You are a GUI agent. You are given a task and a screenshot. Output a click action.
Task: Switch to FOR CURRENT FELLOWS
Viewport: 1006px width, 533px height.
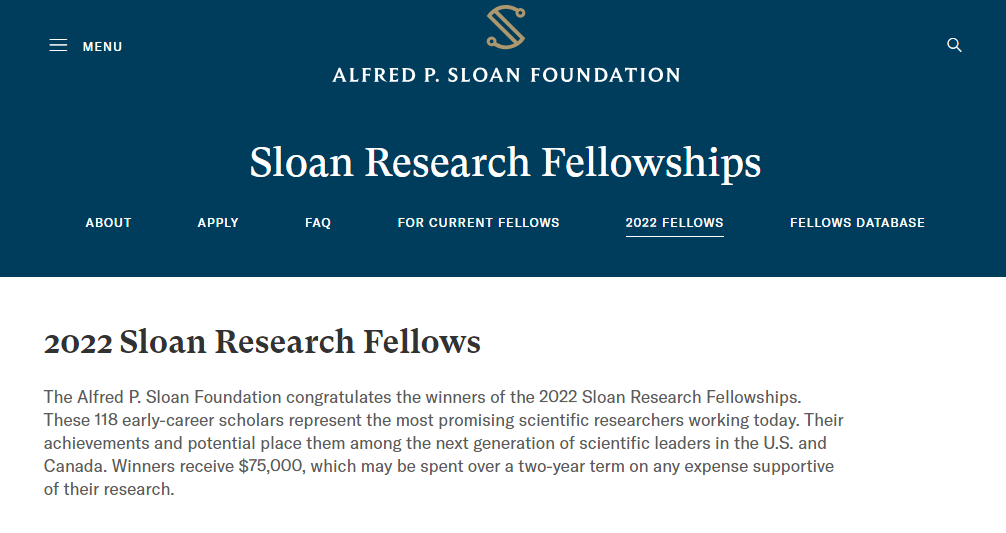(479, 223)
